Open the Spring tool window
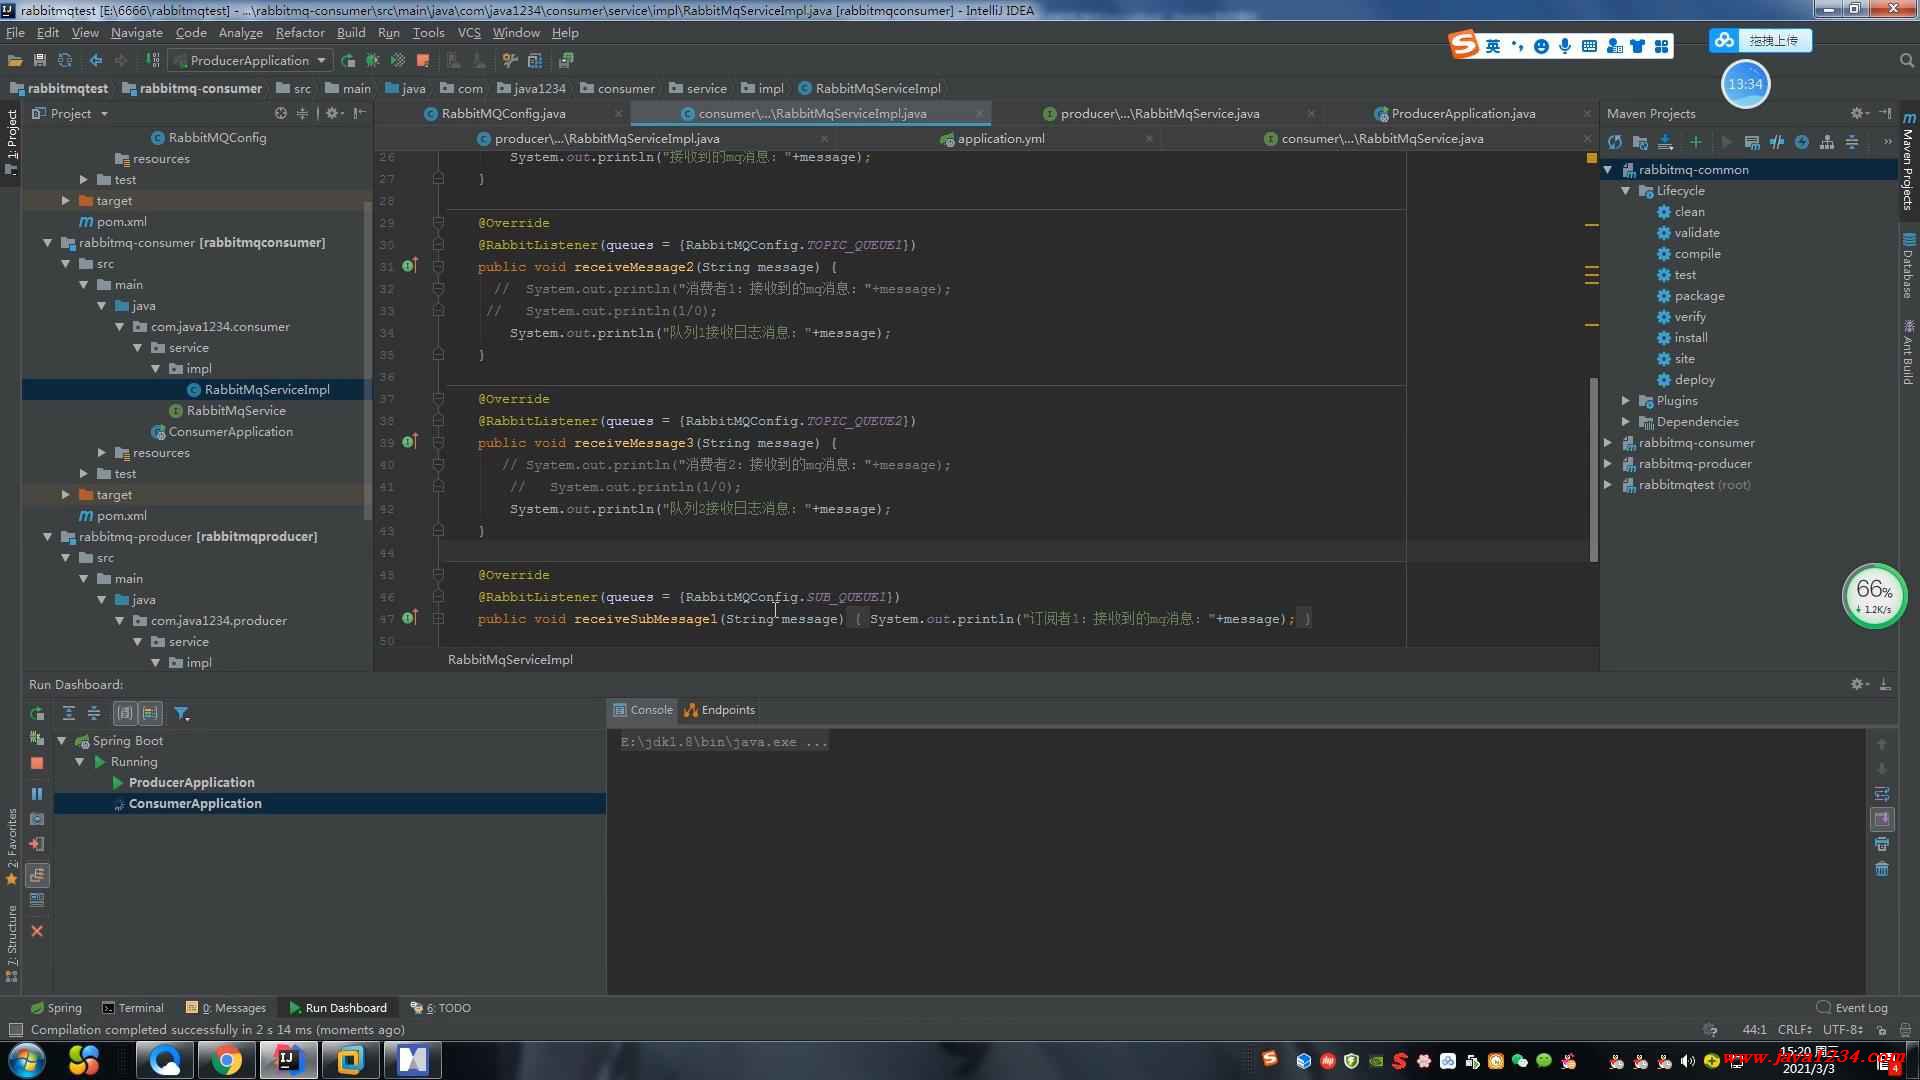The width and height of the screenshot is (1920, 1080). click(57, 1008)
